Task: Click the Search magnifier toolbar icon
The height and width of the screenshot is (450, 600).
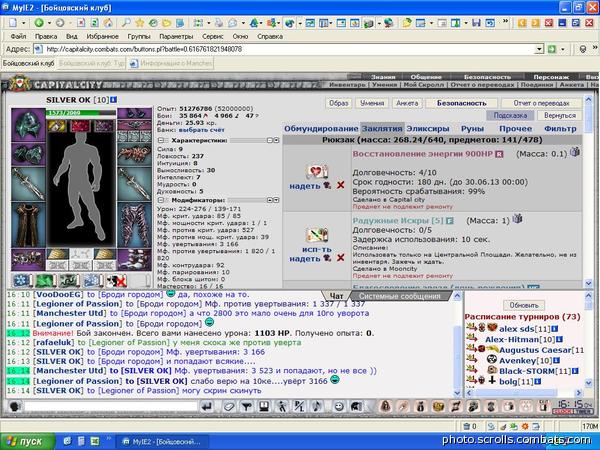Action: (x=126, y=23)
